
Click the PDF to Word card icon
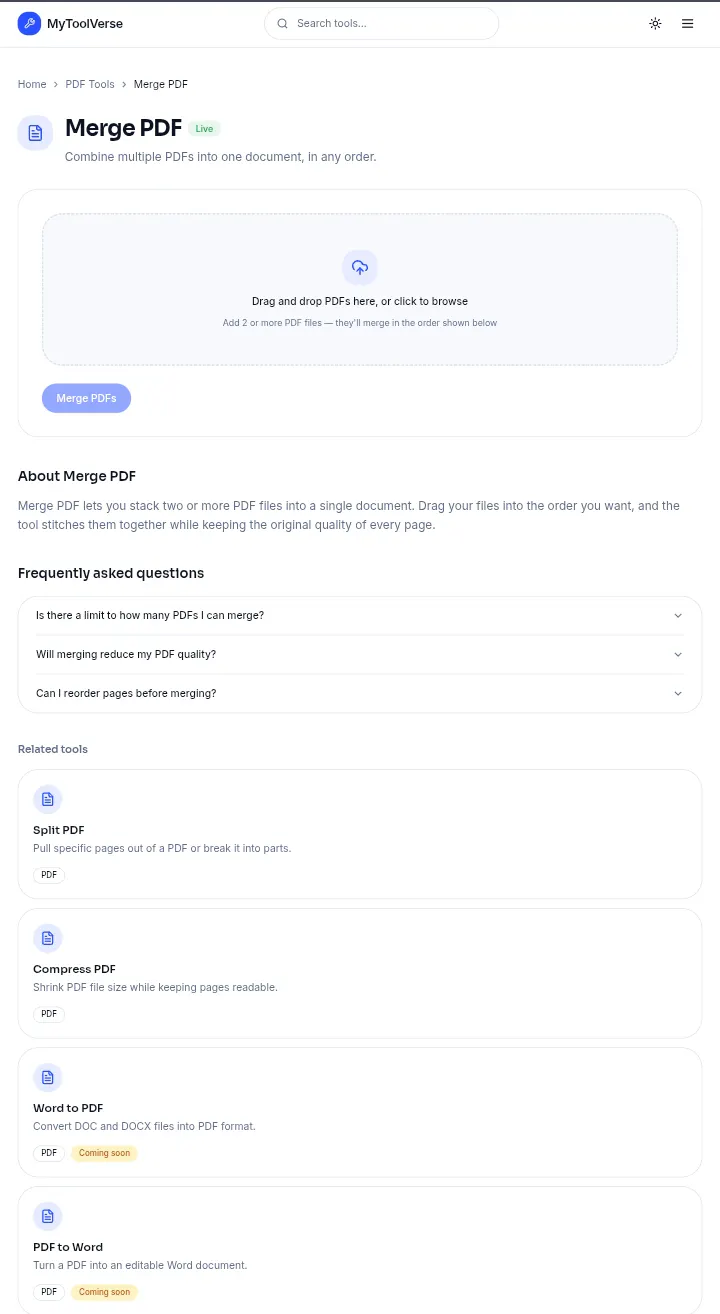48,1217
